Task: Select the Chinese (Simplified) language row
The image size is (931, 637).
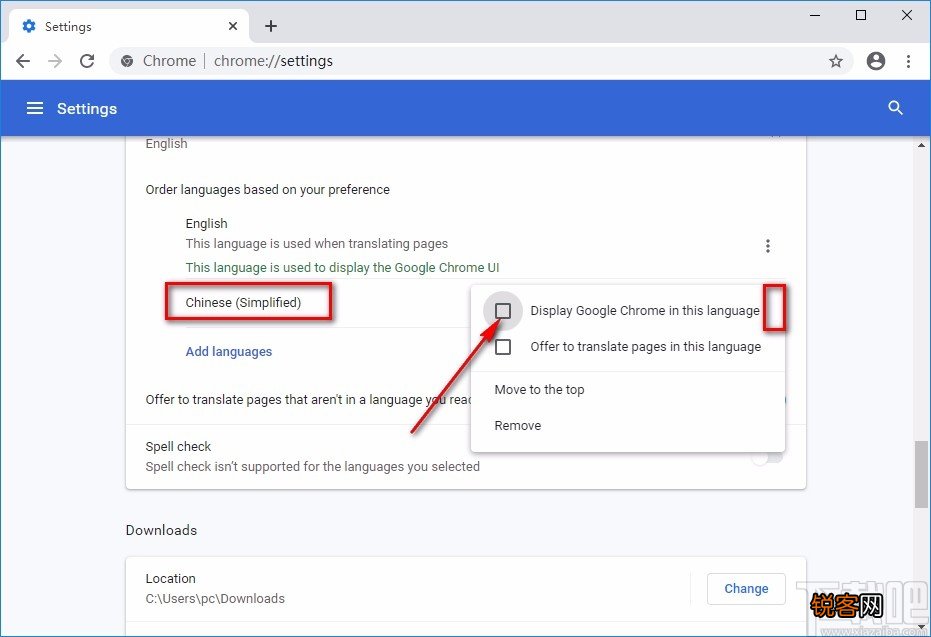Action: click(x=243, y=303)
